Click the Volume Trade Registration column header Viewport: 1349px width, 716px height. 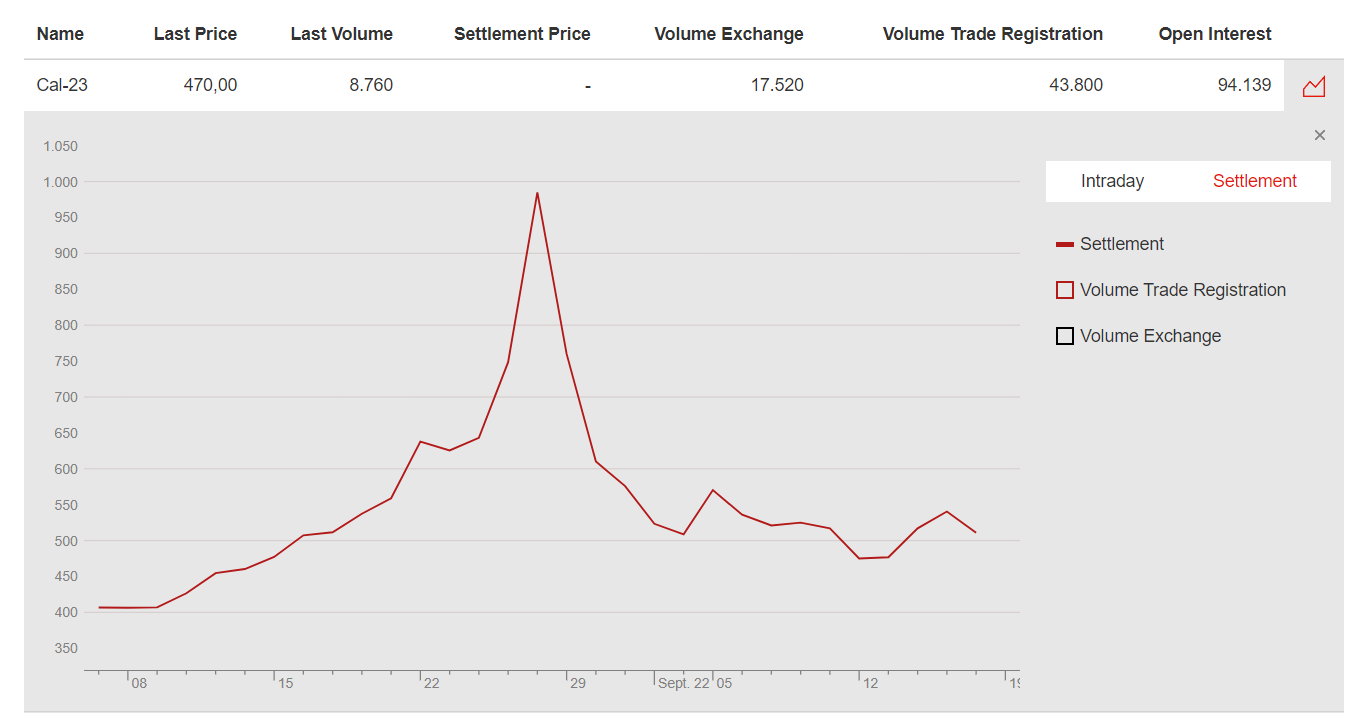(993, 34)
